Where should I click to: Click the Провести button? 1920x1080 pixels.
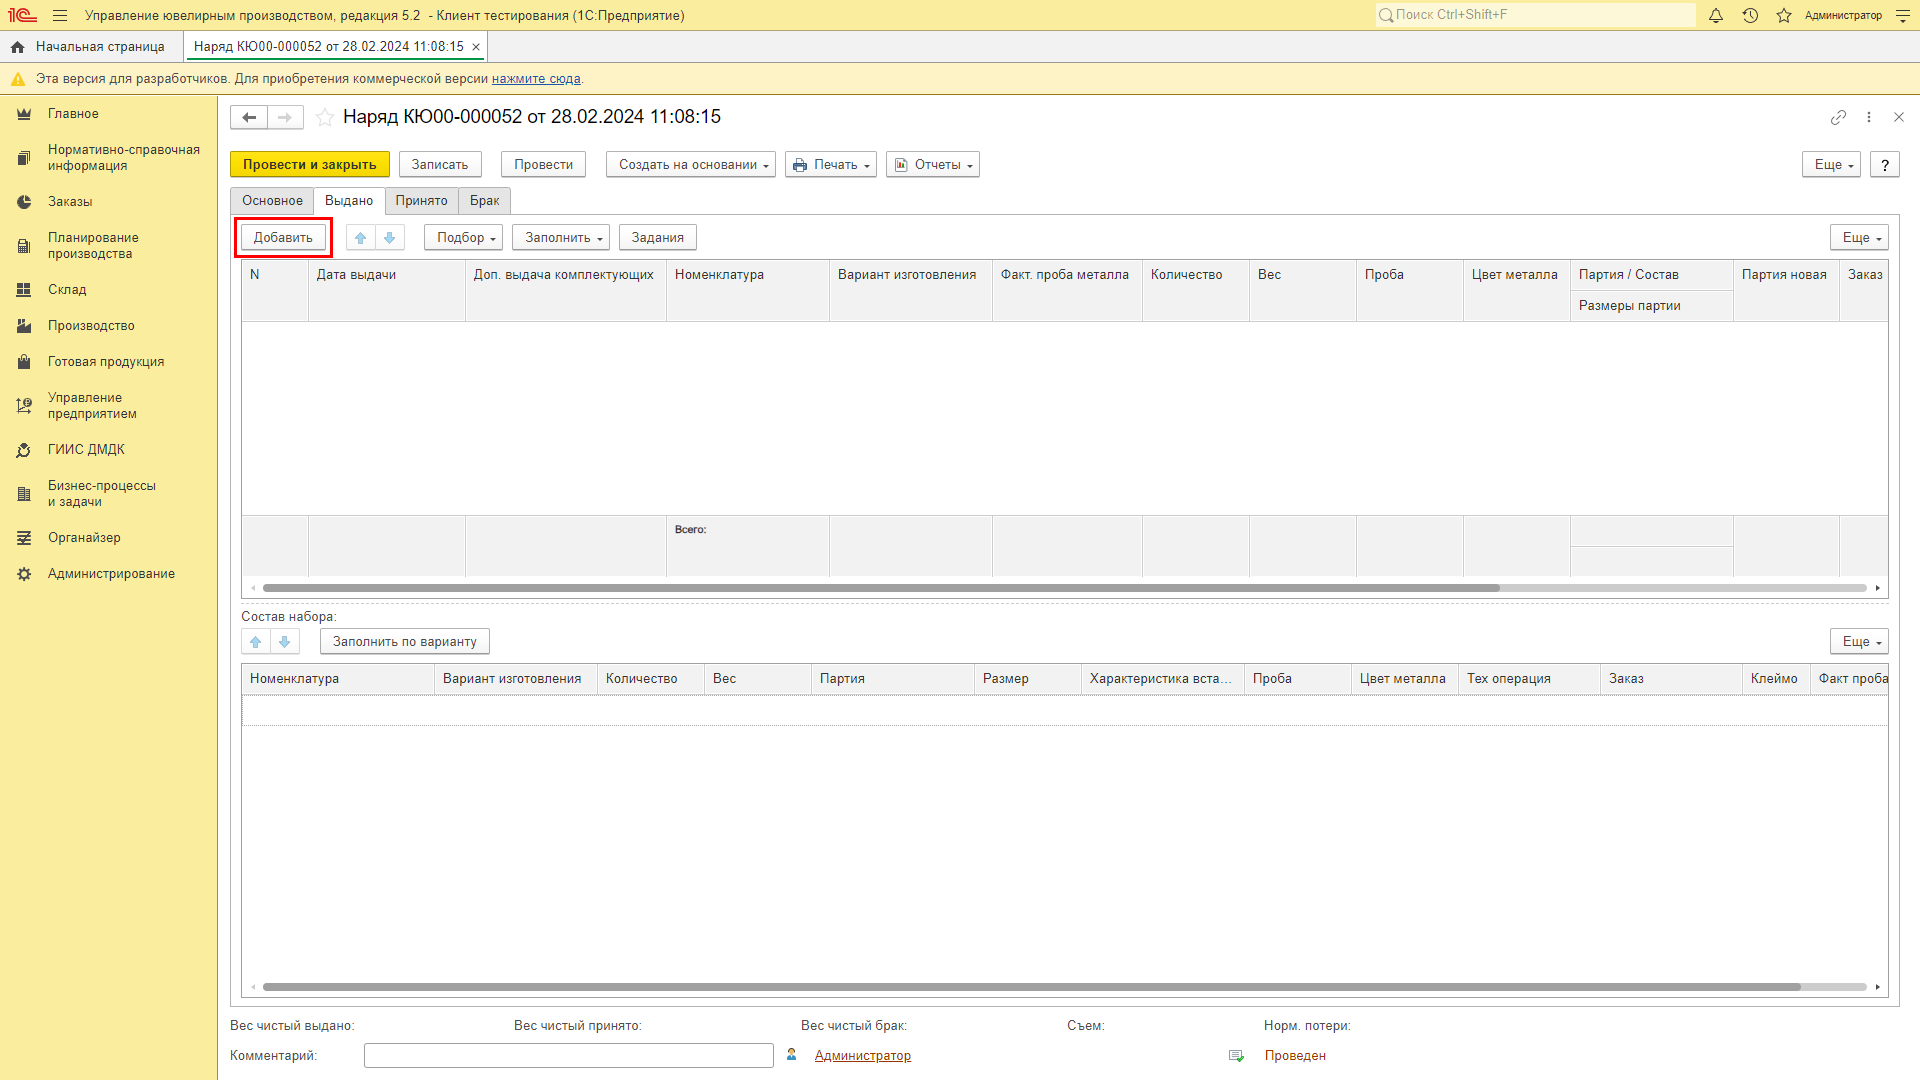click(544, 165)
